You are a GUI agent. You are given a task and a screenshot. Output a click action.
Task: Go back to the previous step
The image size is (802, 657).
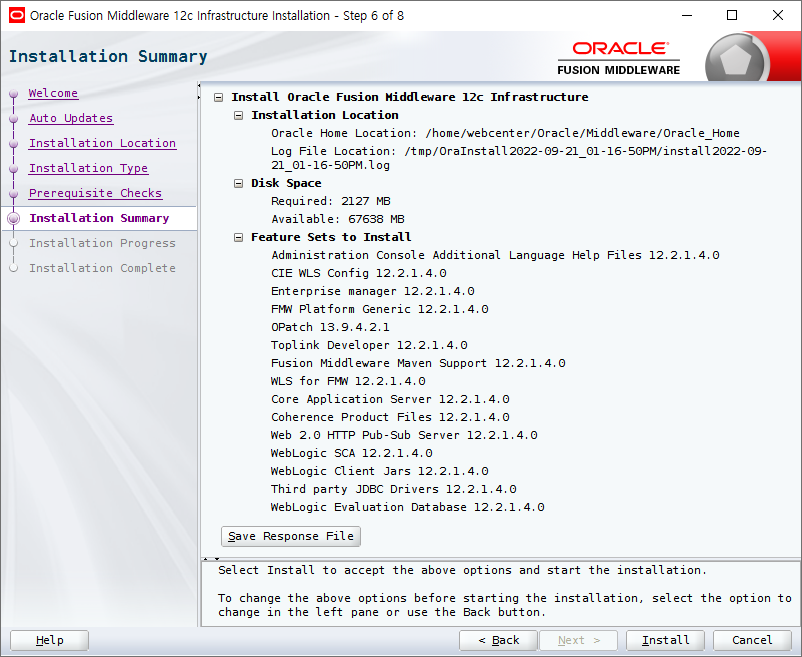pos(498,640)
